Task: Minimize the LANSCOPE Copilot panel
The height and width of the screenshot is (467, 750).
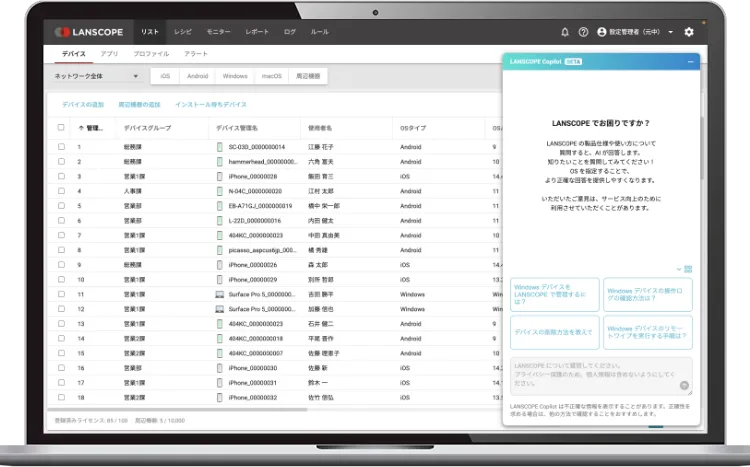Action: click(690, 62)
